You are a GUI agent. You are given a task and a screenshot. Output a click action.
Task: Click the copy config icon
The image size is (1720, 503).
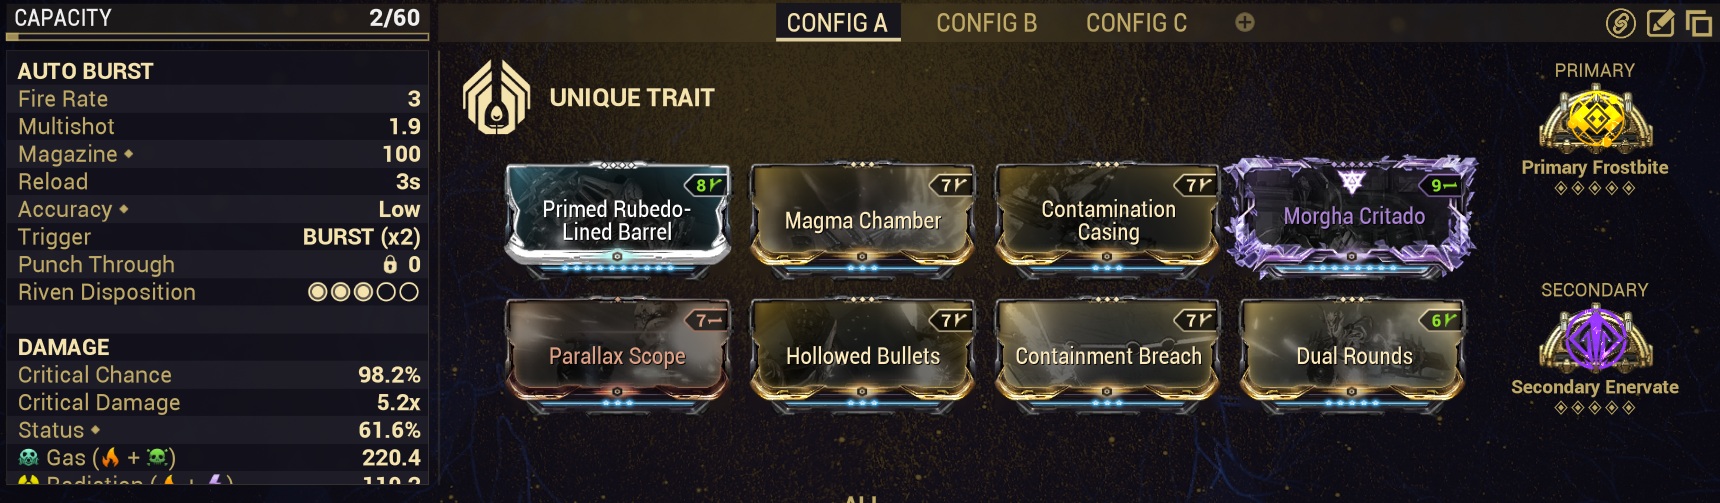[1698, 23]
